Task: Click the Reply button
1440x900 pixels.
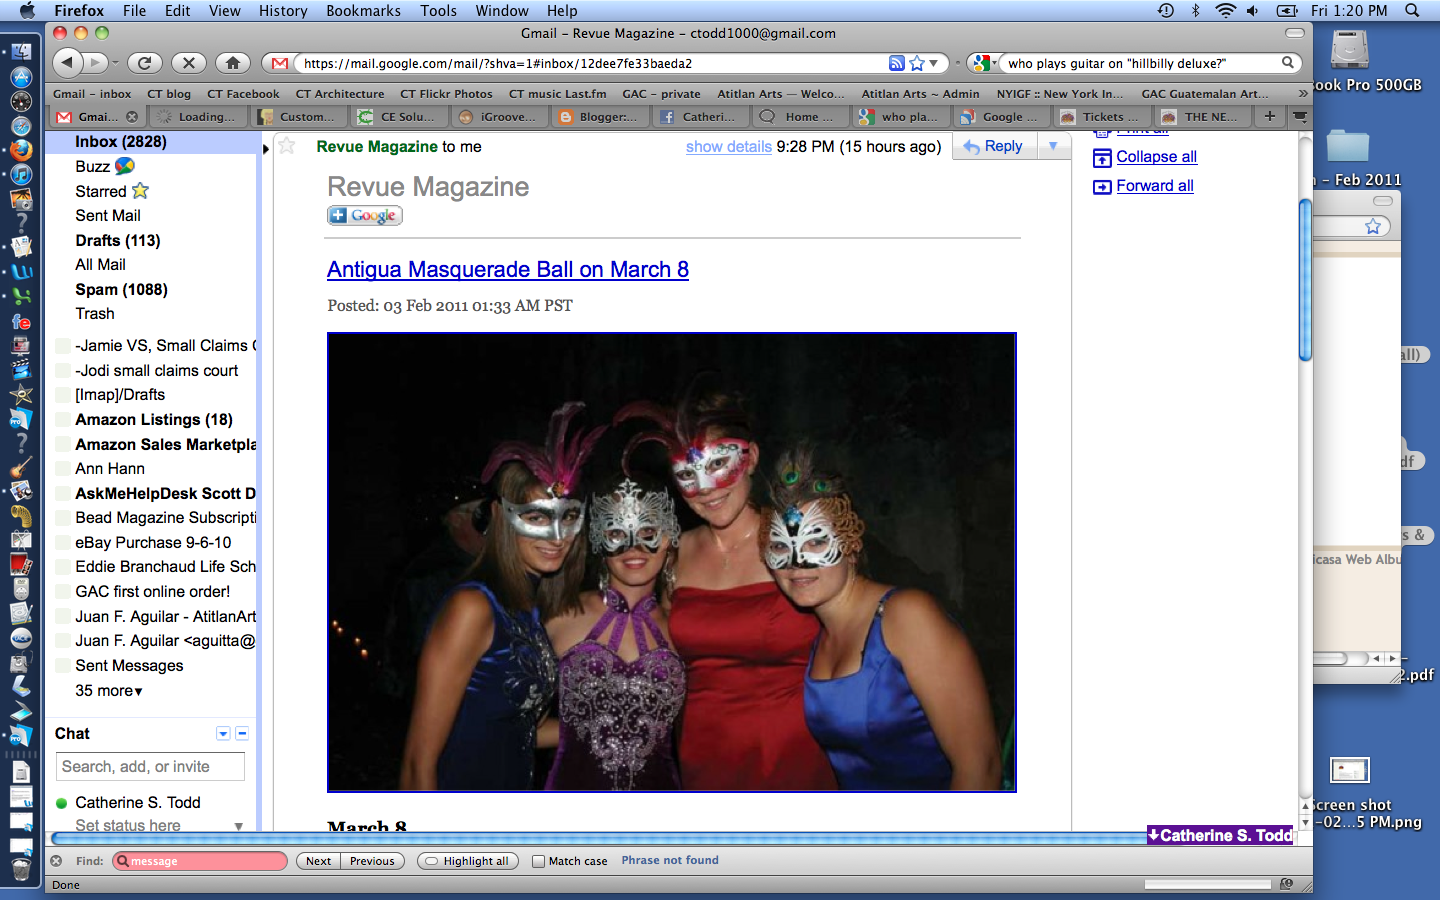Action: click(994, 146)
